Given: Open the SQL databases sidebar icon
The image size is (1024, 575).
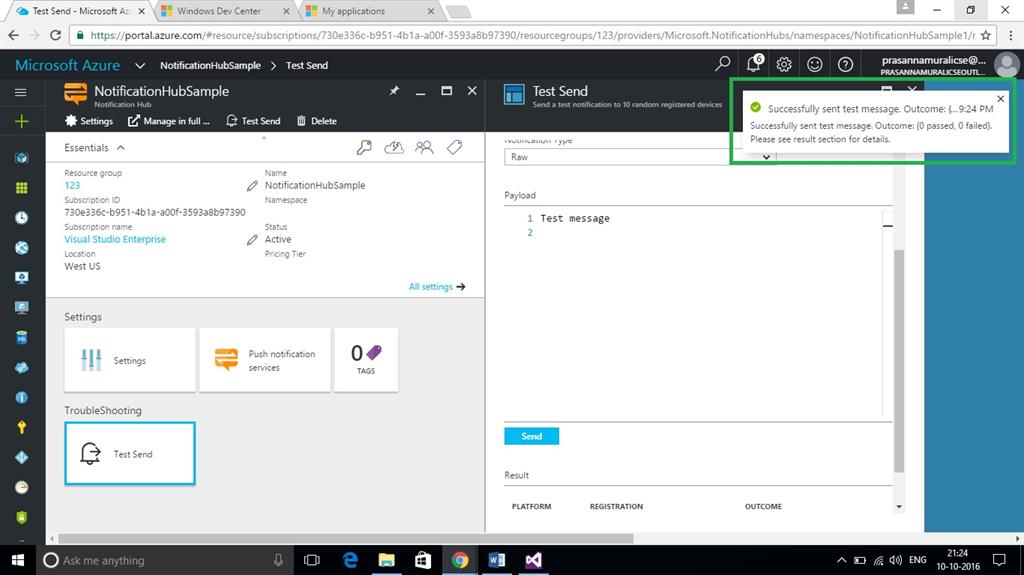Looking at the screenshot, I should [x=22, y=337].
